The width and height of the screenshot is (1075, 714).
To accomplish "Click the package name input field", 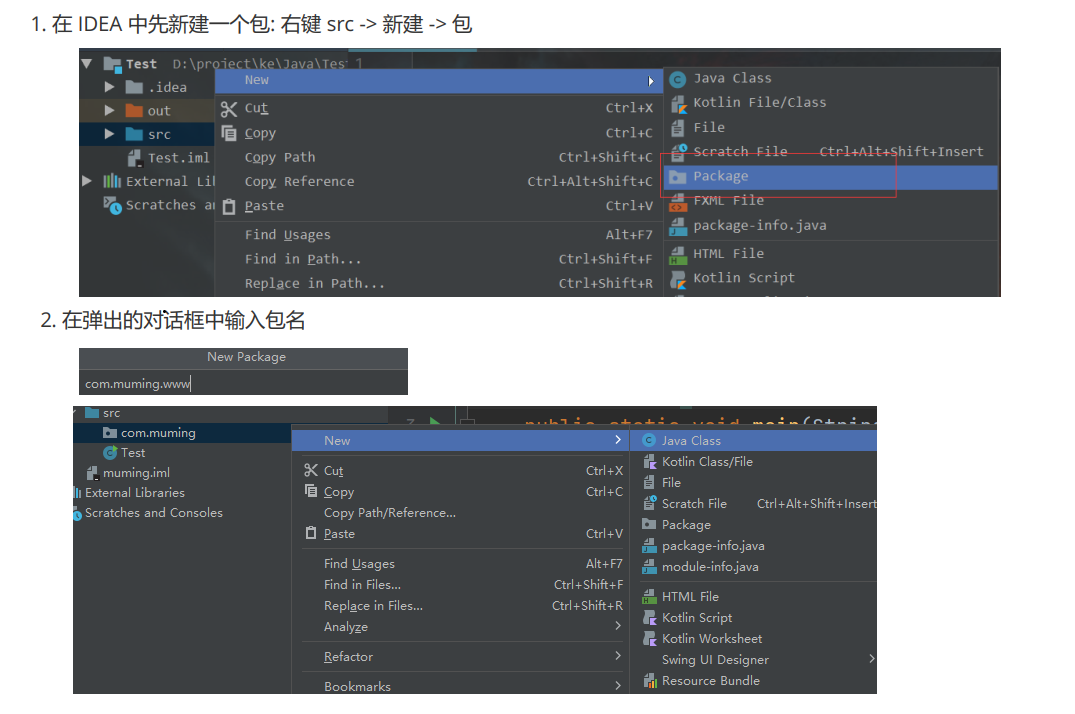I will pyautogui.click(x=240, y=383).
